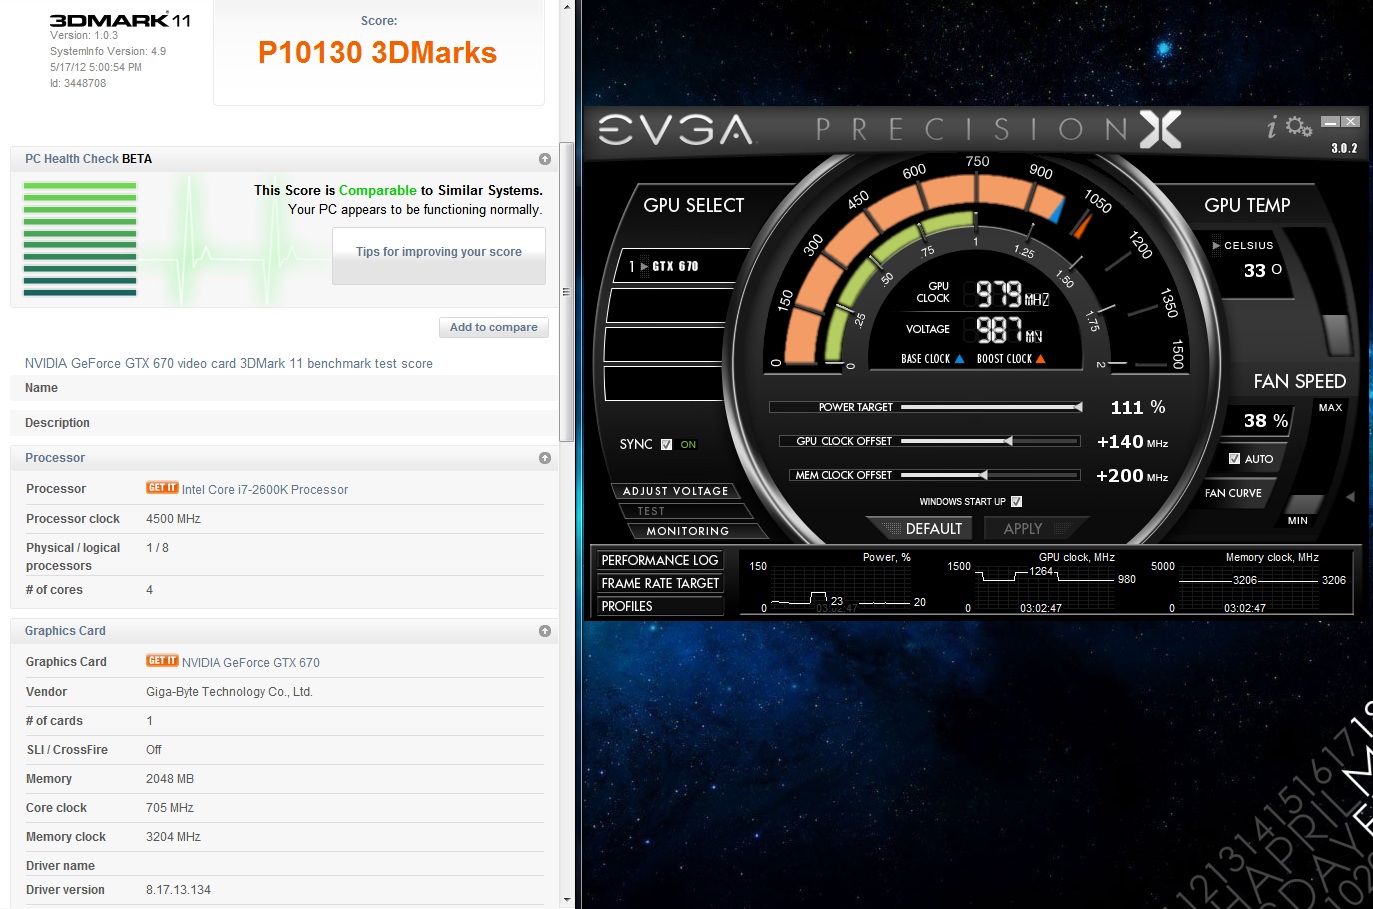Screen dimensions: 1373x909
Task: Open the Performance Log tab
Action: click(660, 560)
